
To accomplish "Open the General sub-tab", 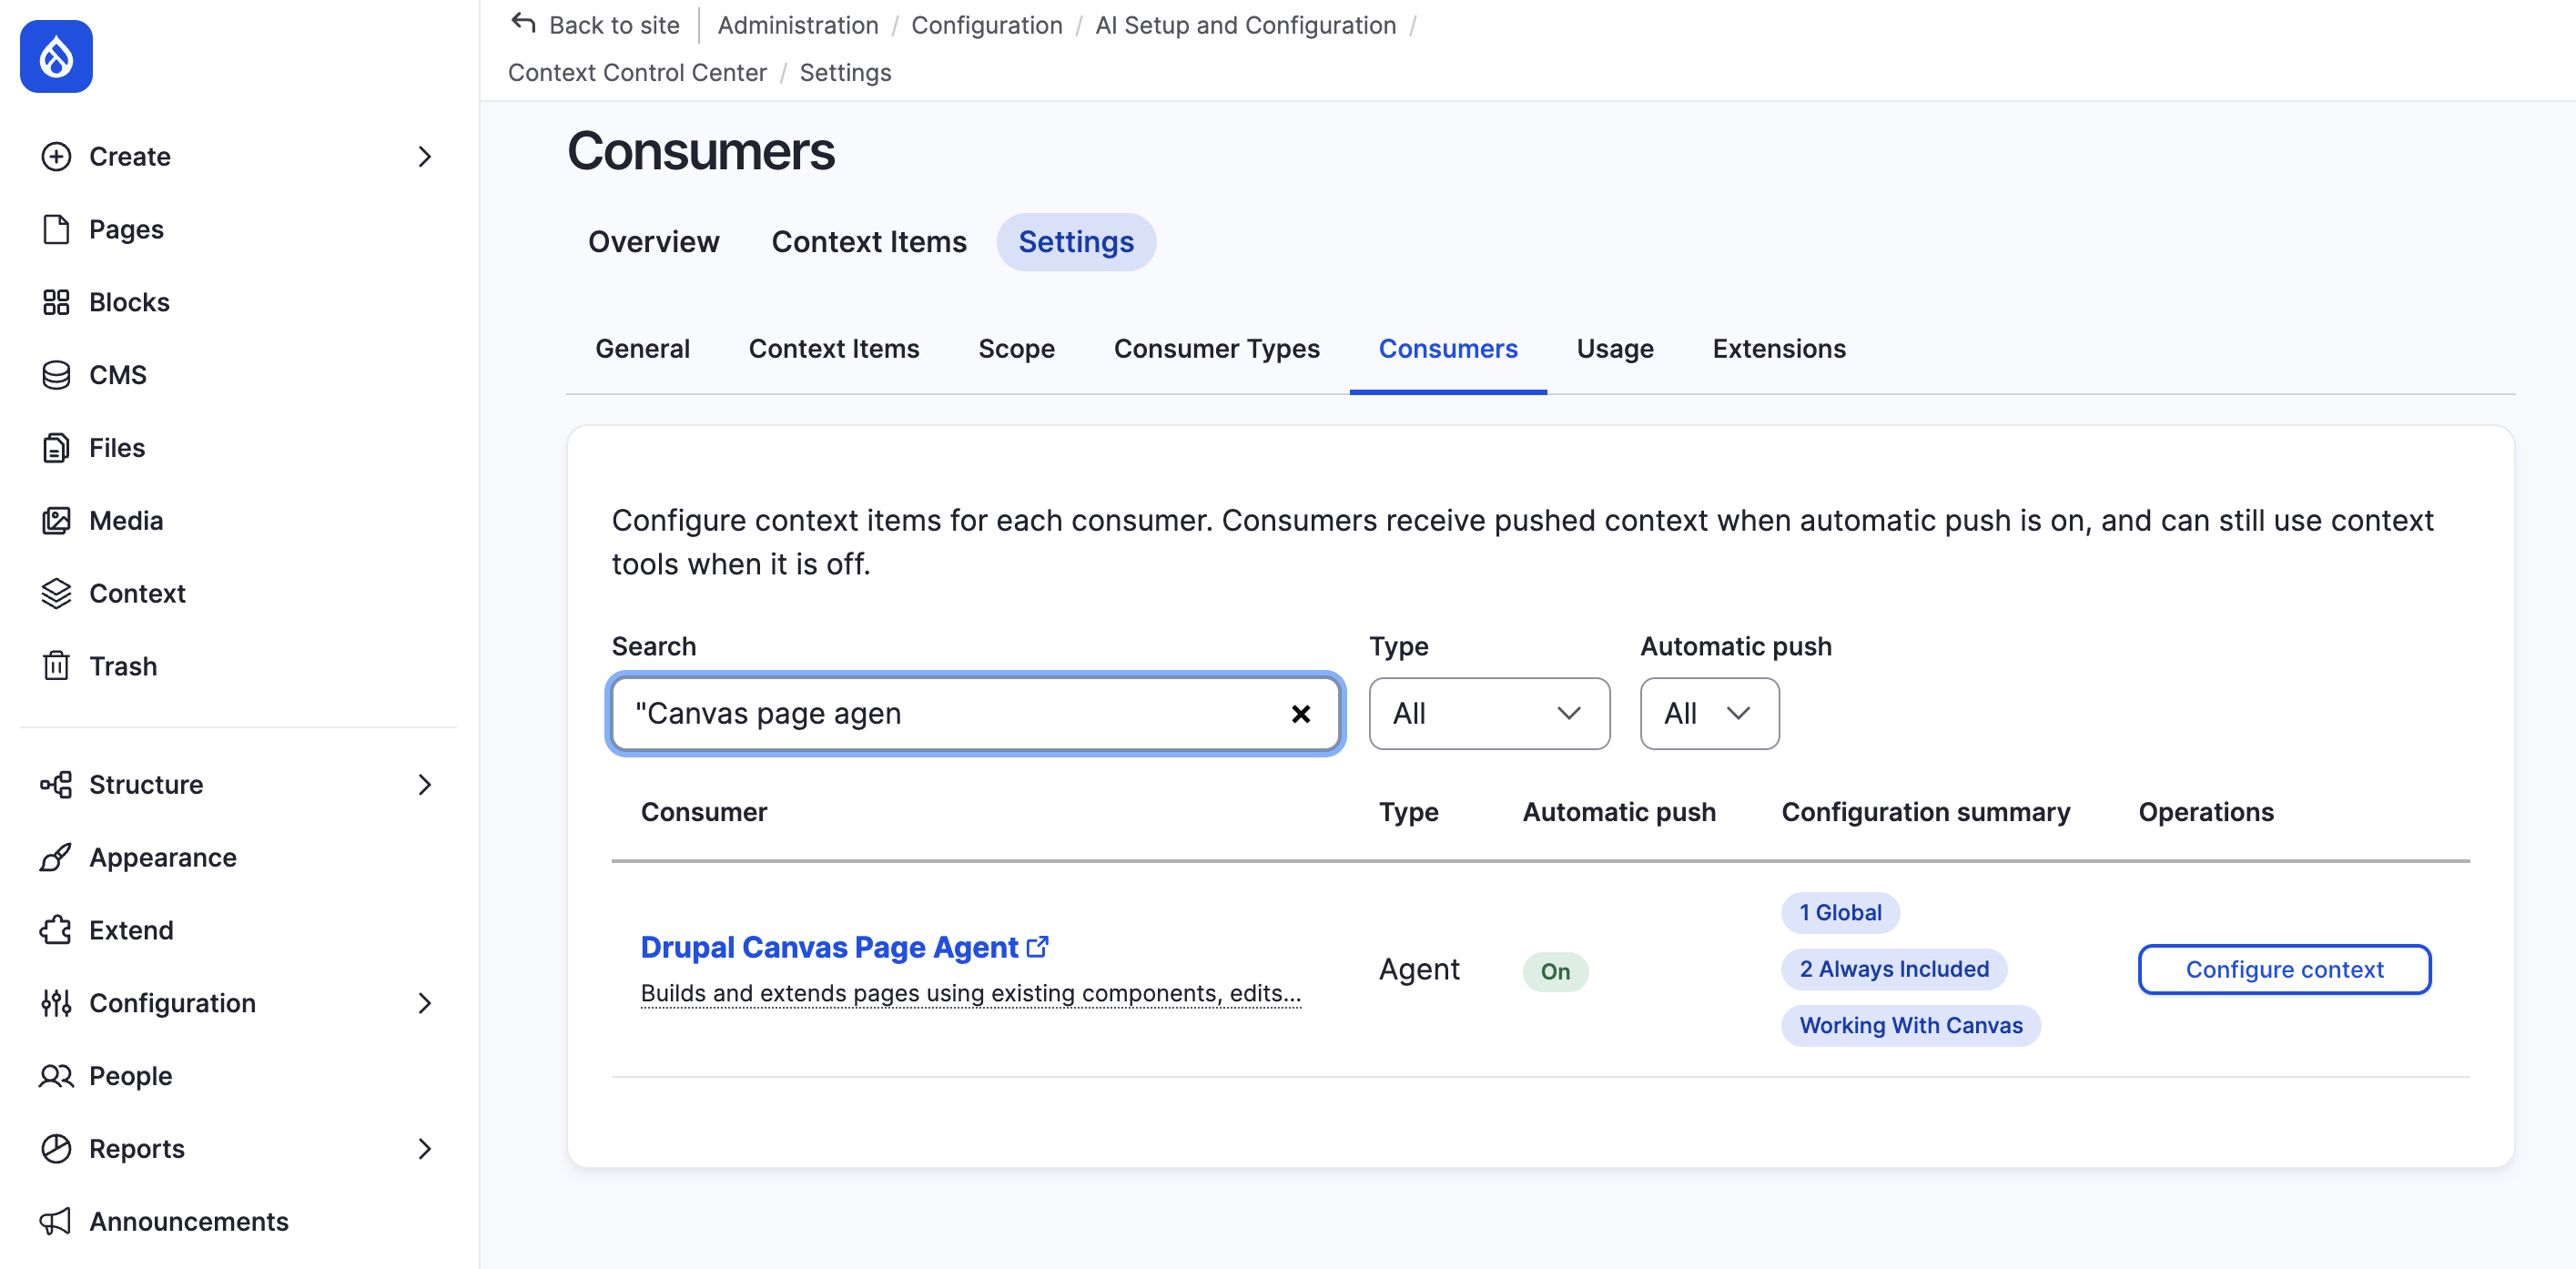I will pyautogui.click(x=642, y=349).
